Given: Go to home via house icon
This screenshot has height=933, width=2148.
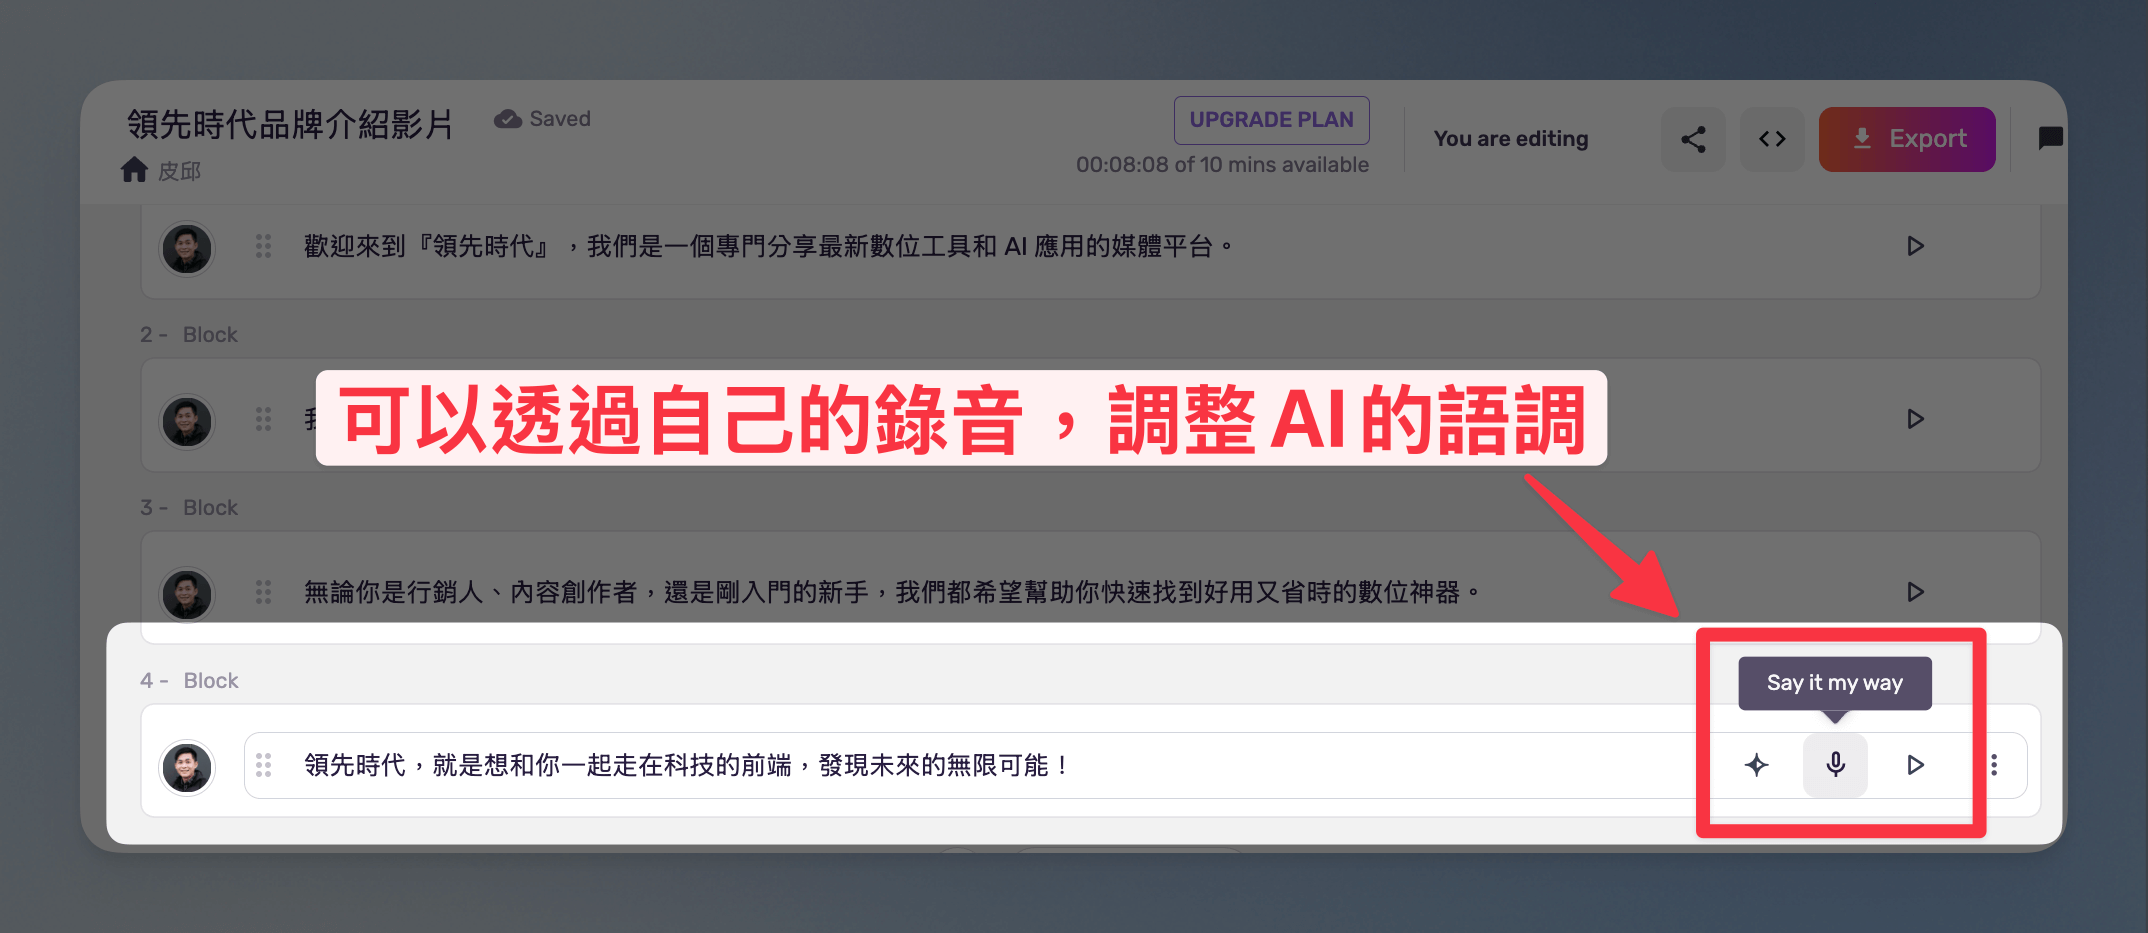Looking at the screenshot, I should click(x=134, y=170).
